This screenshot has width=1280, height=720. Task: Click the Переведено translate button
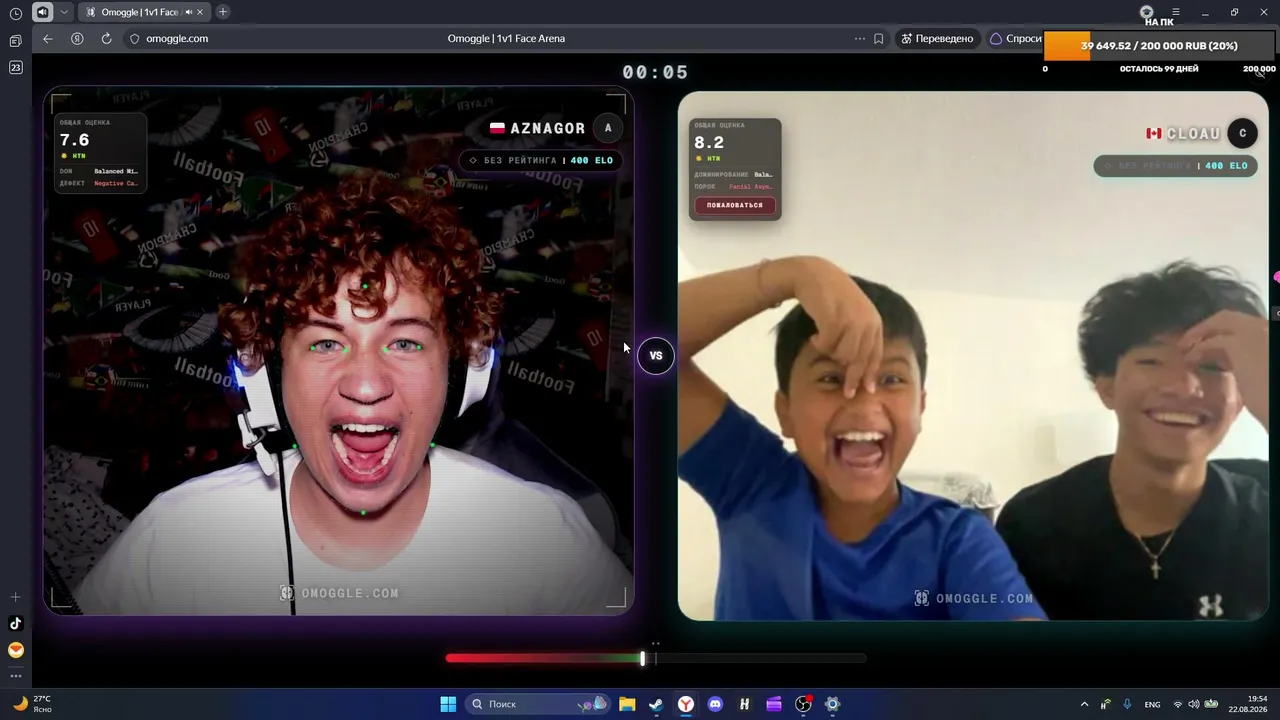click(x=936, y=39)
